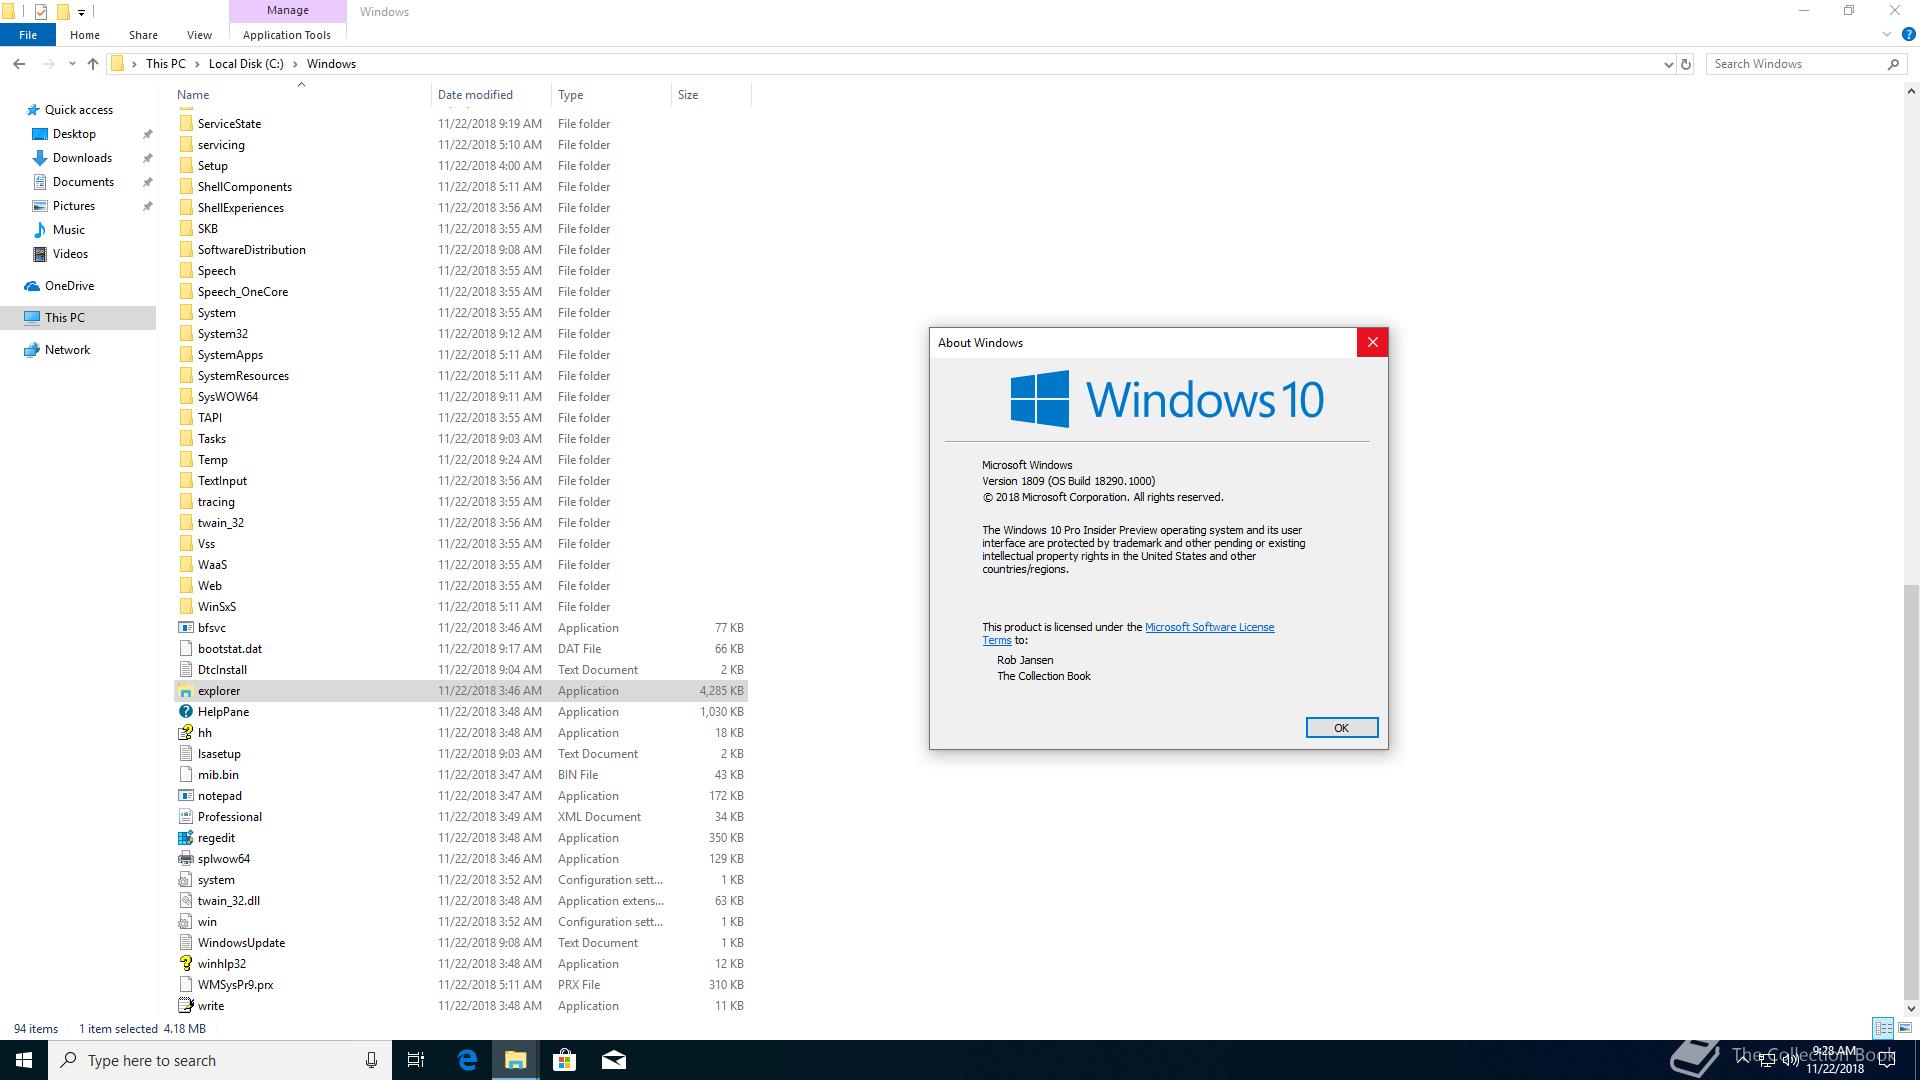This screenshot has width=1920, height=1080.
Task: Close the About Windows dialog
Action: point(1372,342)
